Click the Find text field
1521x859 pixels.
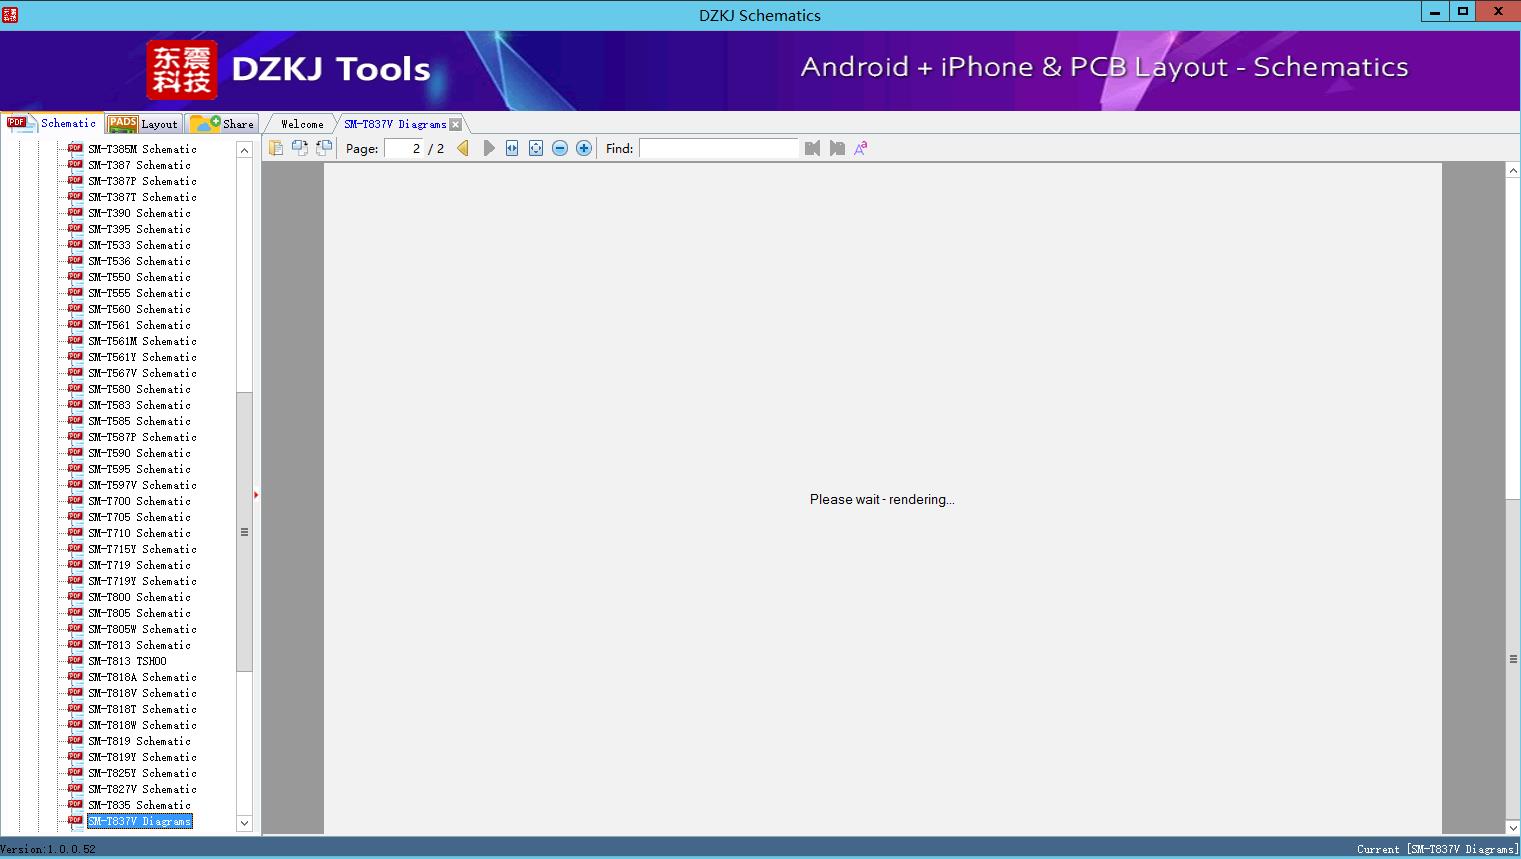tap(719, 148)
